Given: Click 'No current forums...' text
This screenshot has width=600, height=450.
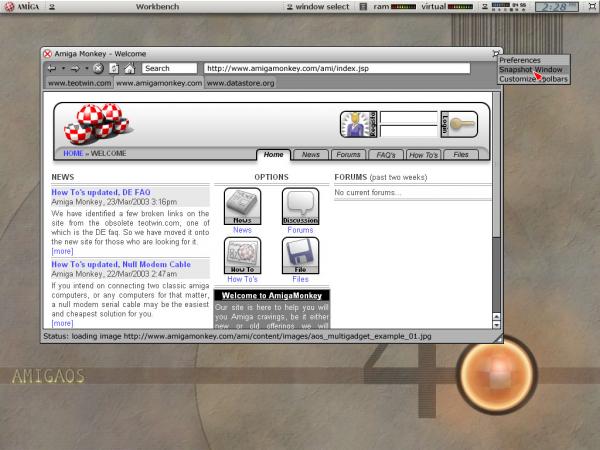Looking at the screenshot, I should pos(368,192).
